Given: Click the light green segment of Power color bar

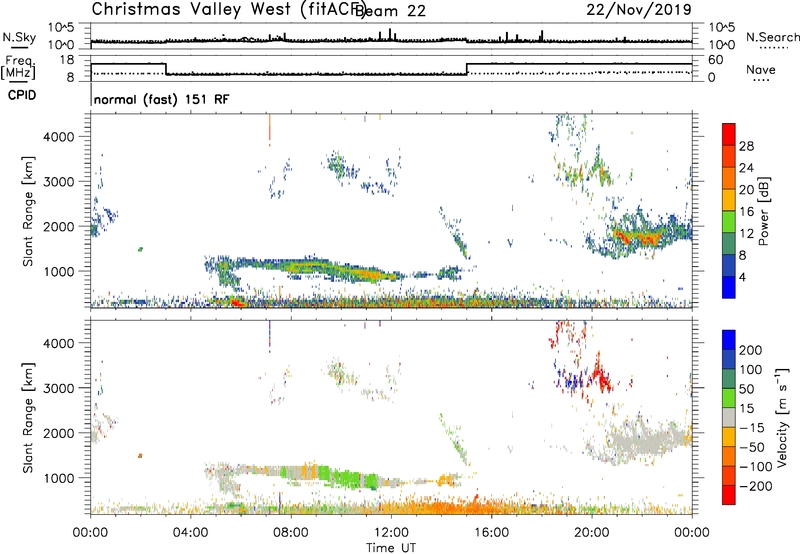Looking at the screenshot, I should click(729, 221).
